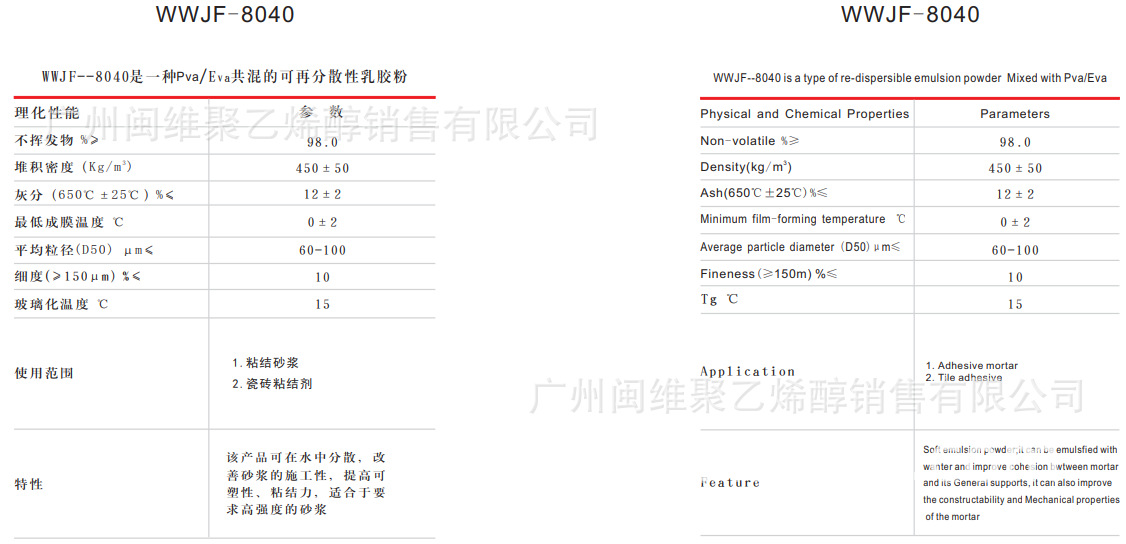This screenshot has height=544, width=1126.
Task: Select the '平均粒径(D50) μm≤' row label
Action: 85,250
